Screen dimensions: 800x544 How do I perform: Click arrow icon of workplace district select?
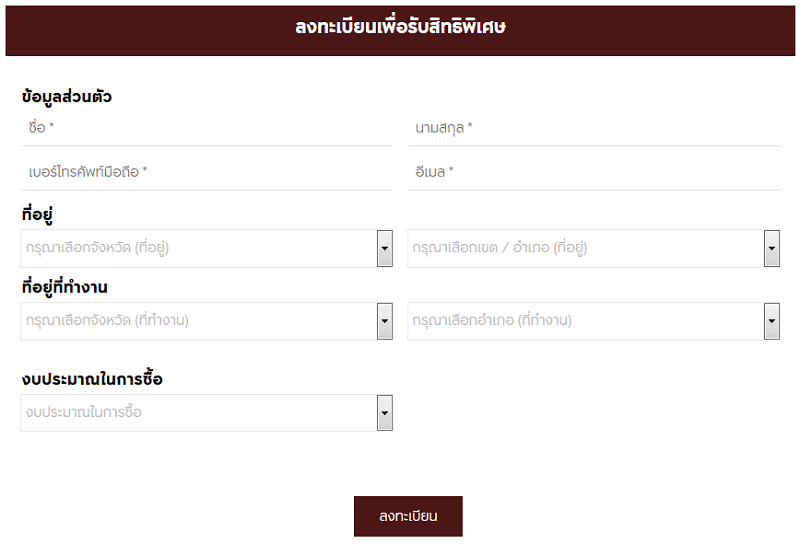tap(771, 322)
